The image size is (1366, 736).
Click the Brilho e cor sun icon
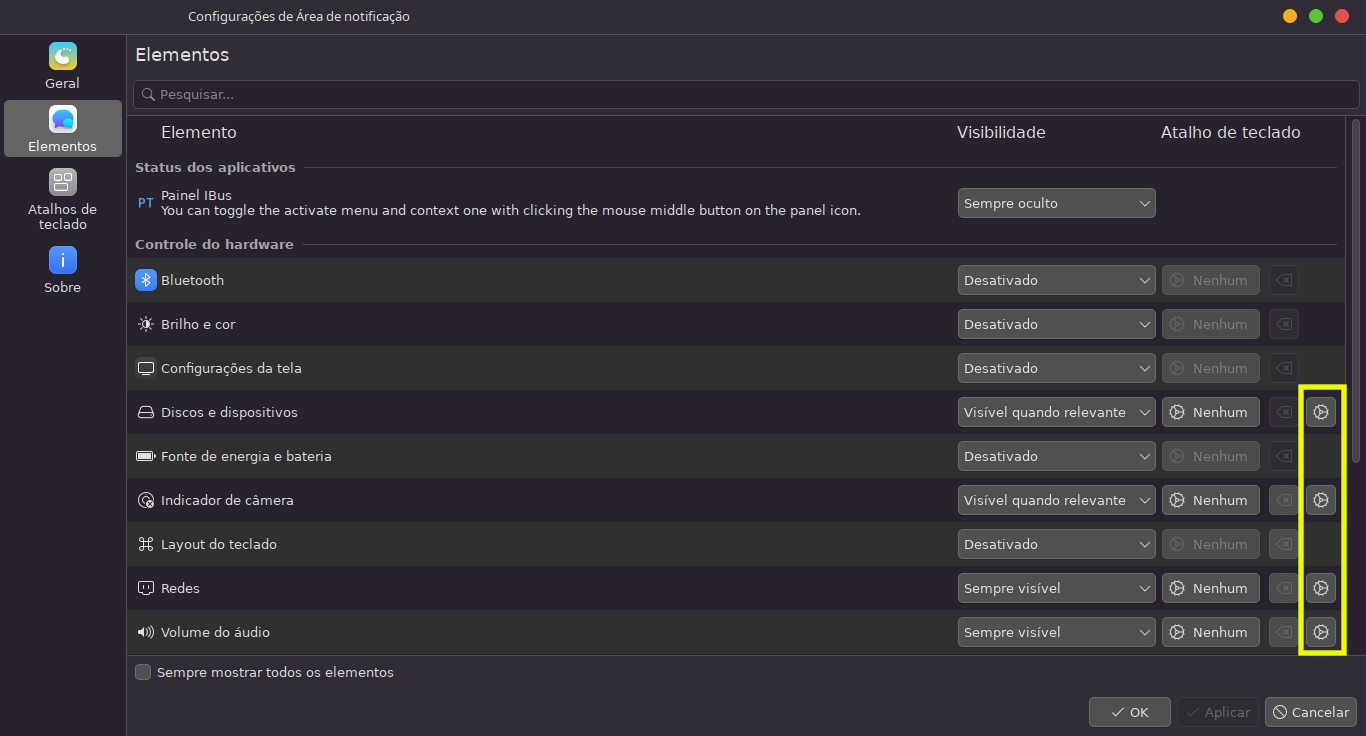[x=146, y=324]
